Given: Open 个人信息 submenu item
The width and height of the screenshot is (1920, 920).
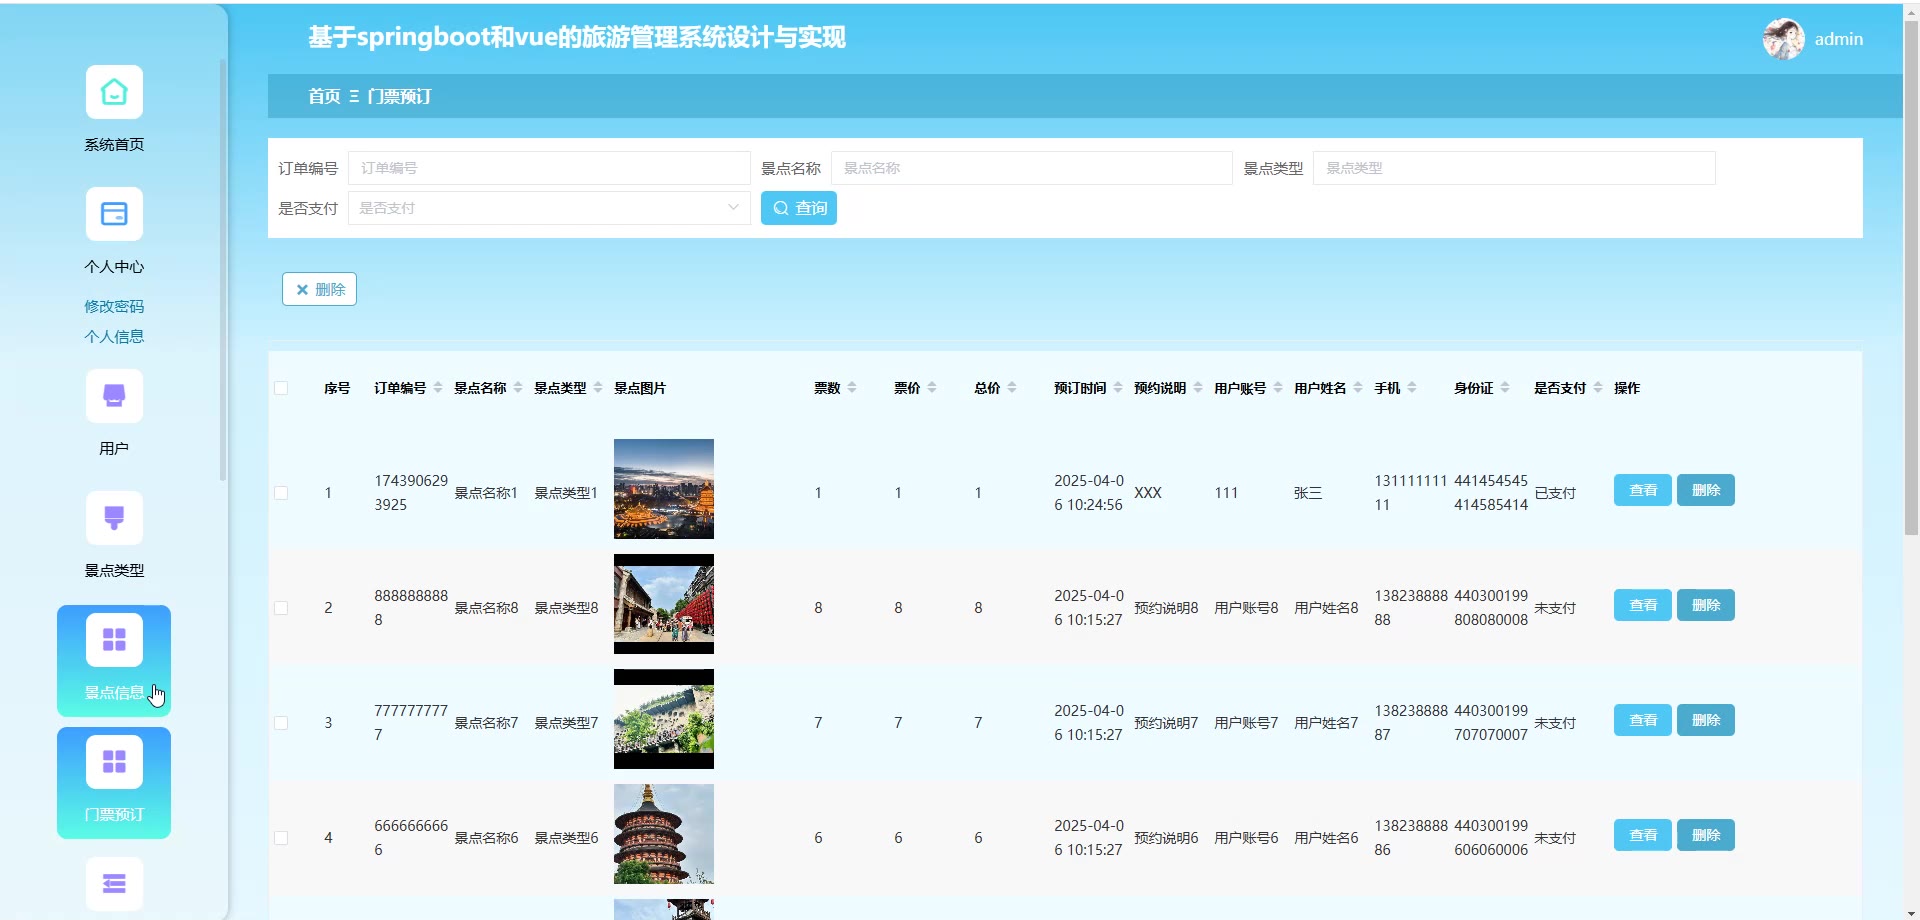Looking at the screenshot, I should tap(114, 337).
